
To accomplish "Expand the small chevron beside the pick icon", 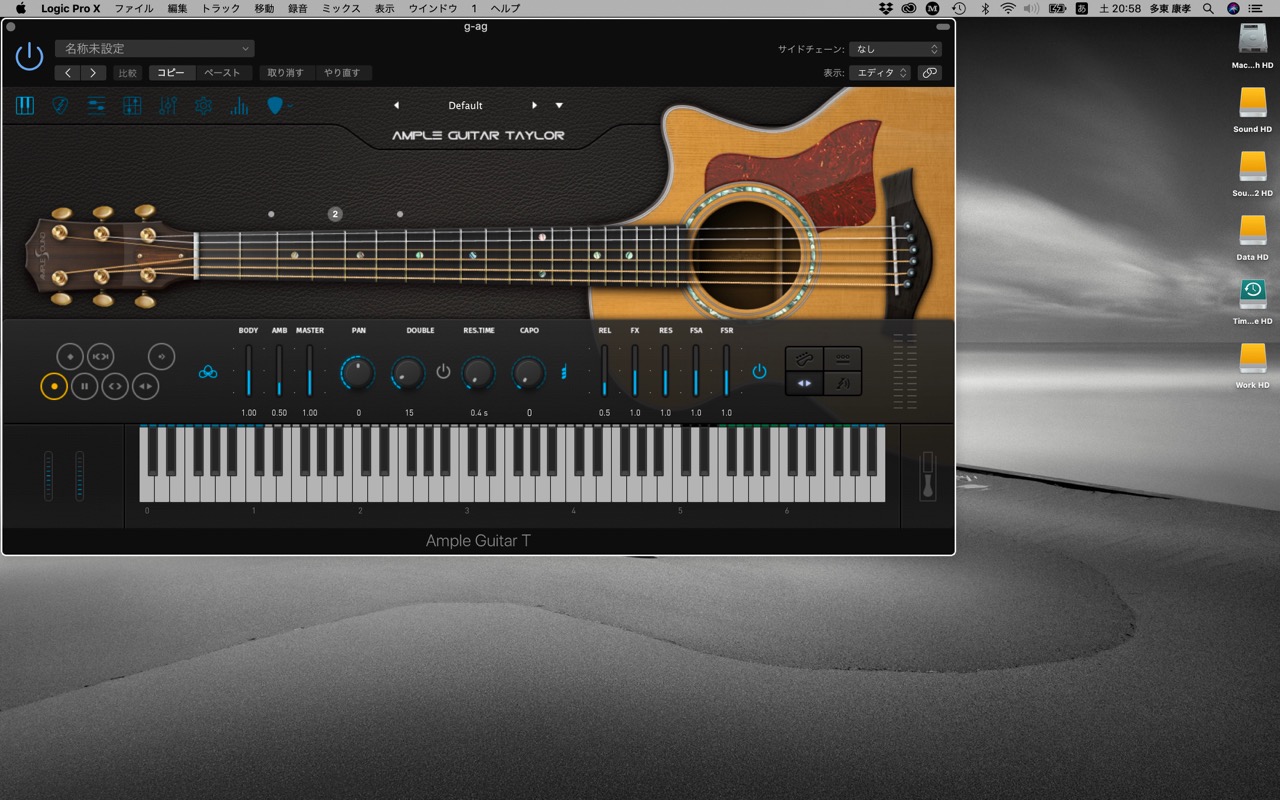I will (x=290, y=106).
